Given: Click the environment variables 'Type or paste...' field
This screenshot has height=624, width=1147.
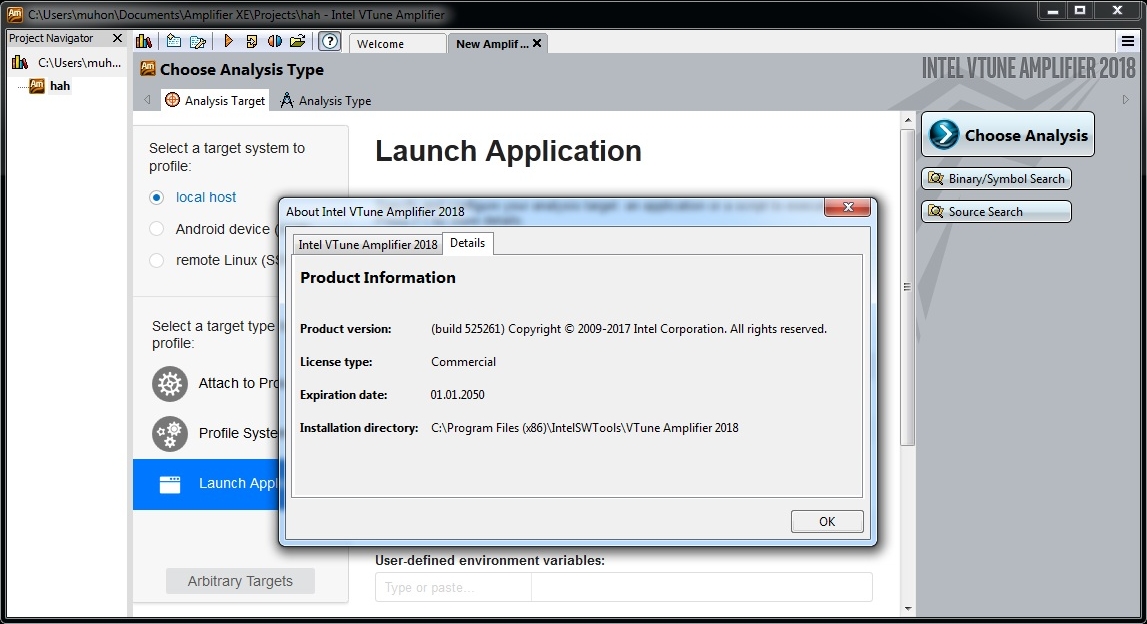Looking at the screenshot, I should tap(453, 587).
